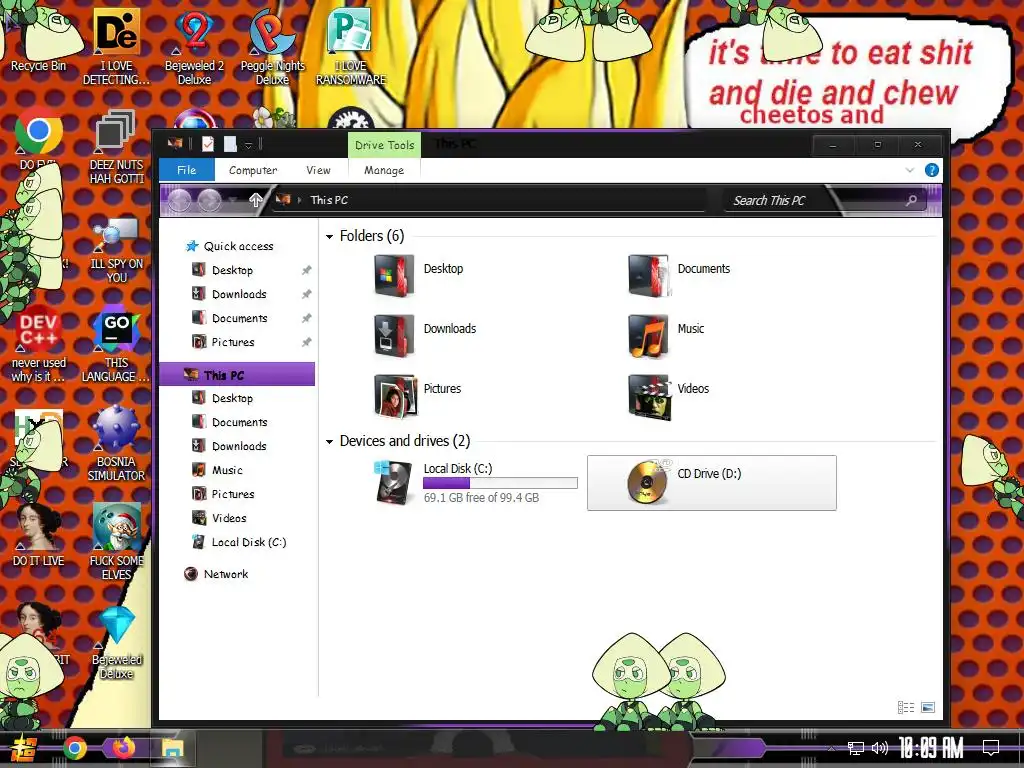Viewport: 1024px width, 768px height.
Task: Show hidden system tray icons
Action: [831, 748]
